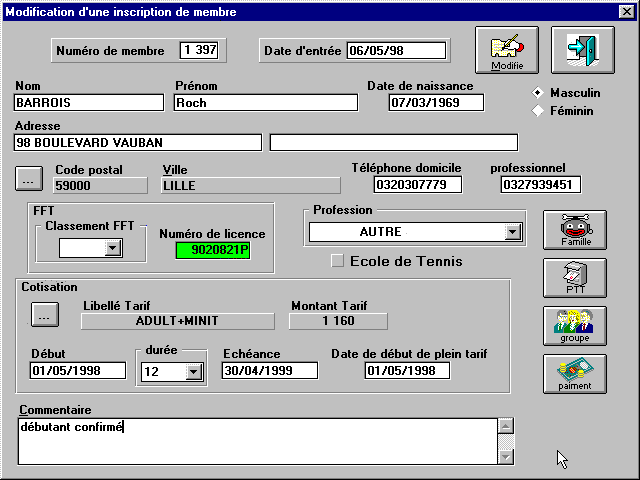640x480 pixels.
Task: Click the Modifie button icon
Action: click(x=507, y=50)
